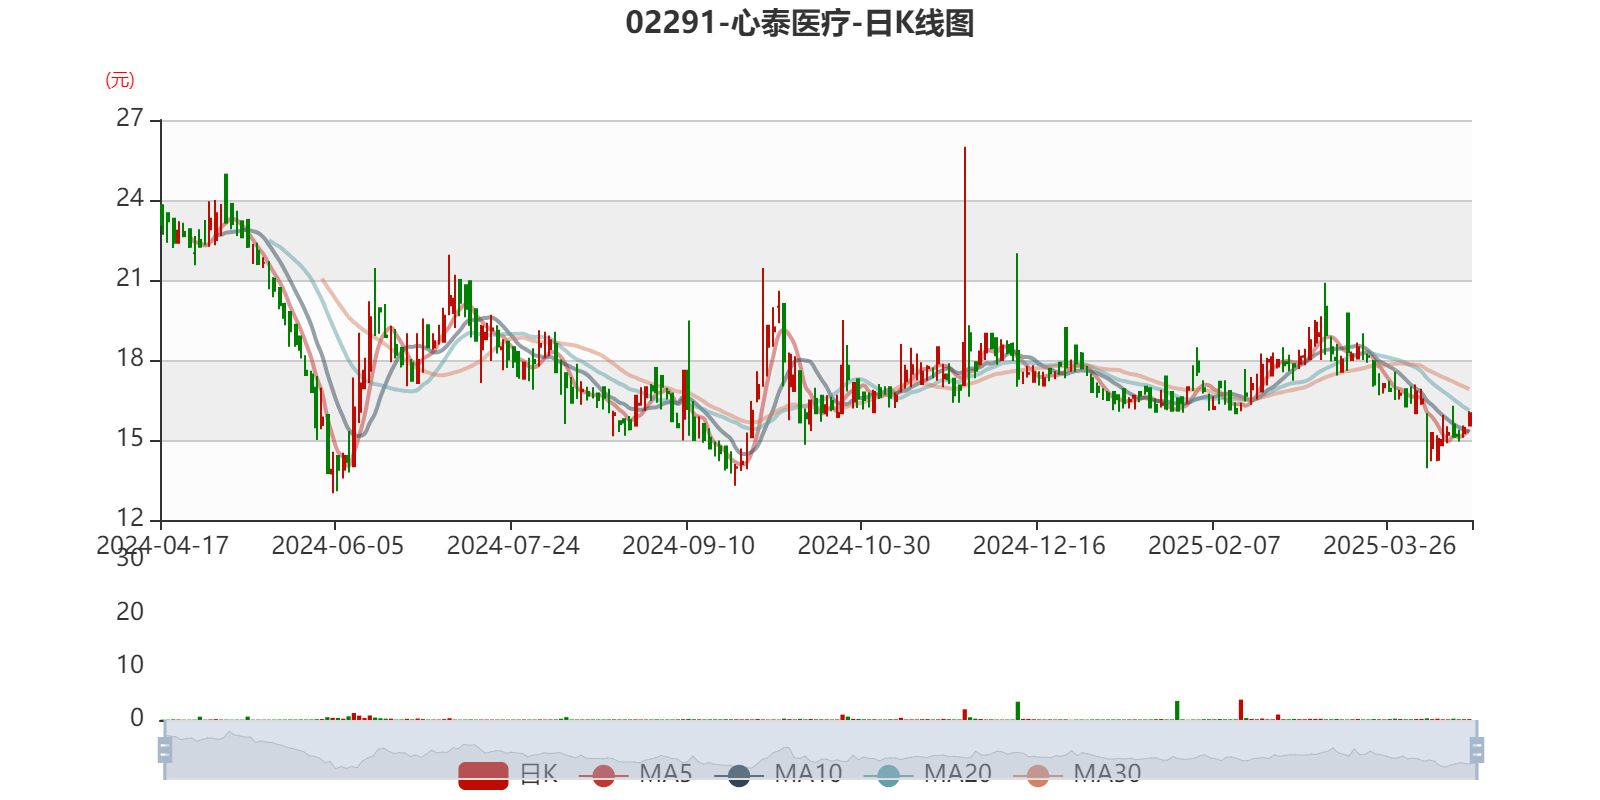The width and height of the screenshot is (1600, 800).
Task: Click the (元) unit label
Action: click(x=120, y=80)
